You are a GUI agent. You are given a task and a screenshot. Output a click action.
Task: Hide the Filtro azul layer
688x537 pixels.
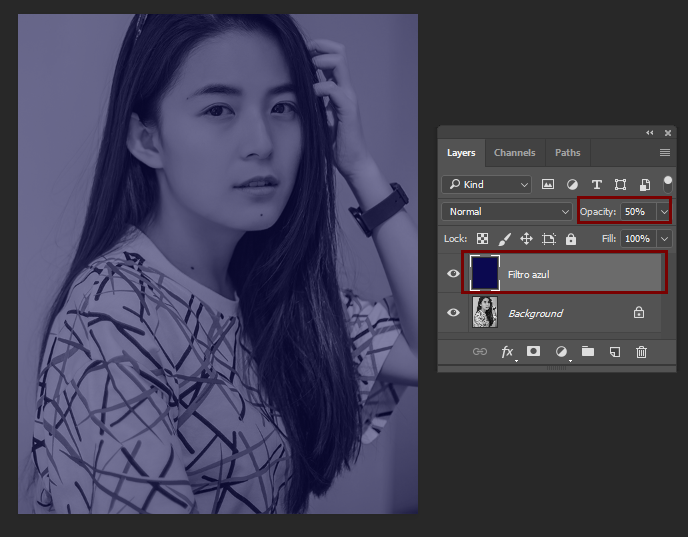(x=453, y=273)
